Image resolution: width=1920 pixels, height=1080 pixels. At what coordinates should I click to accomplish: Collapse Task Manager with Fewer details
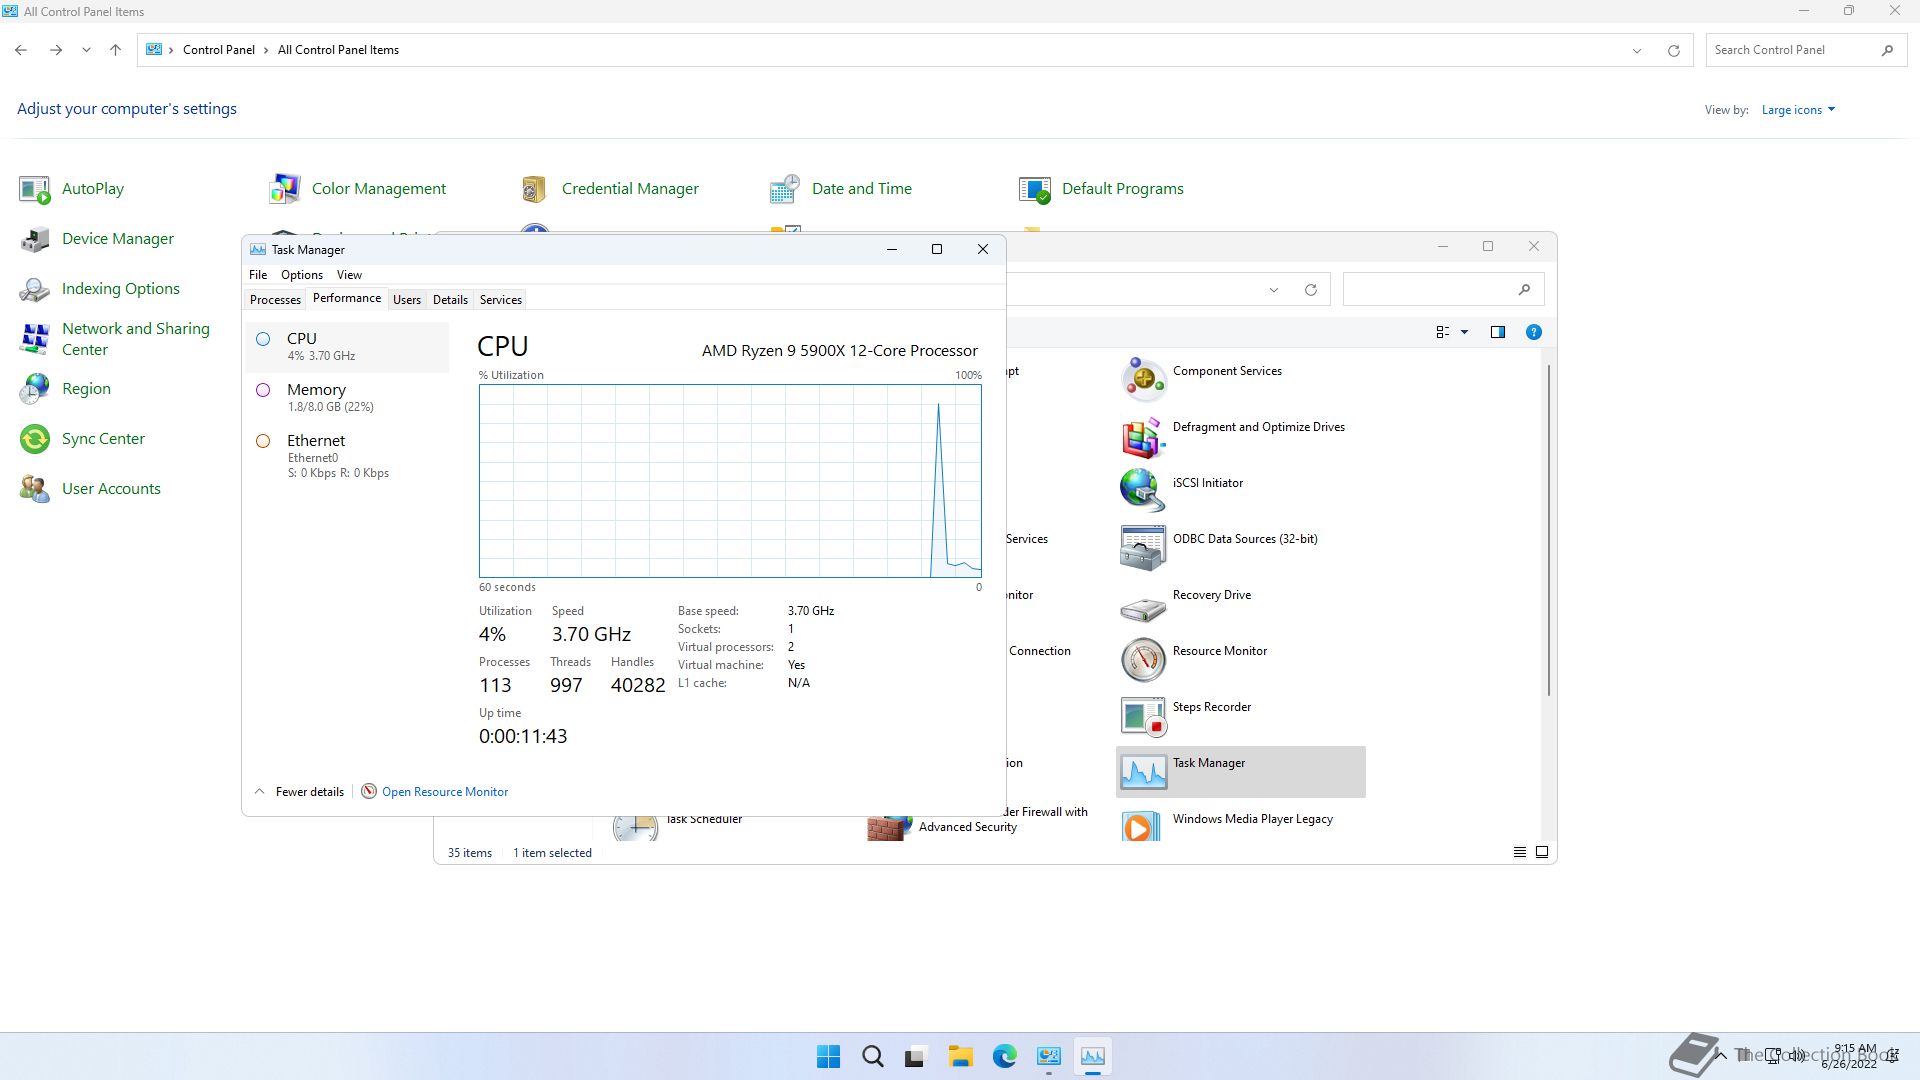(299, 792)
